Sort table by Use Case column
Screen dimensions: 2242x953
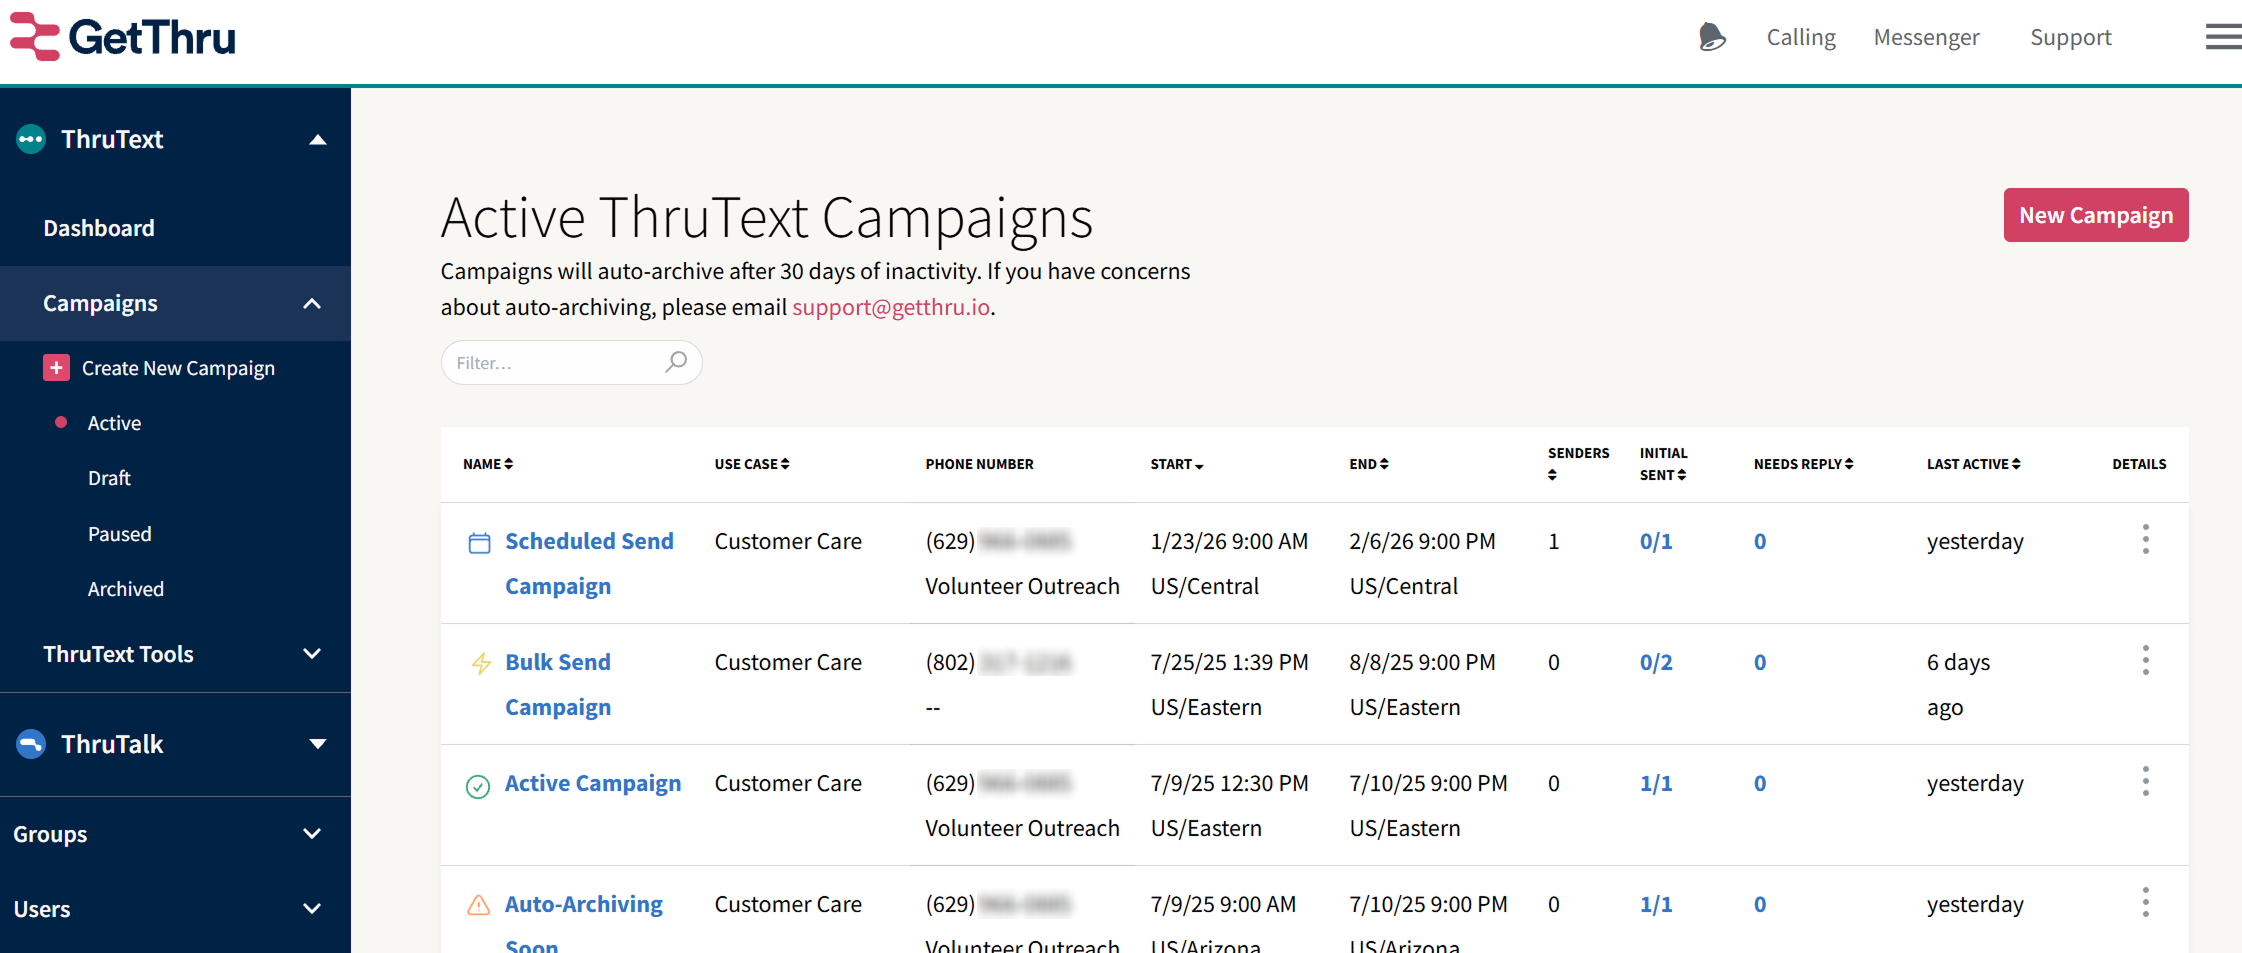coord(752,464)
